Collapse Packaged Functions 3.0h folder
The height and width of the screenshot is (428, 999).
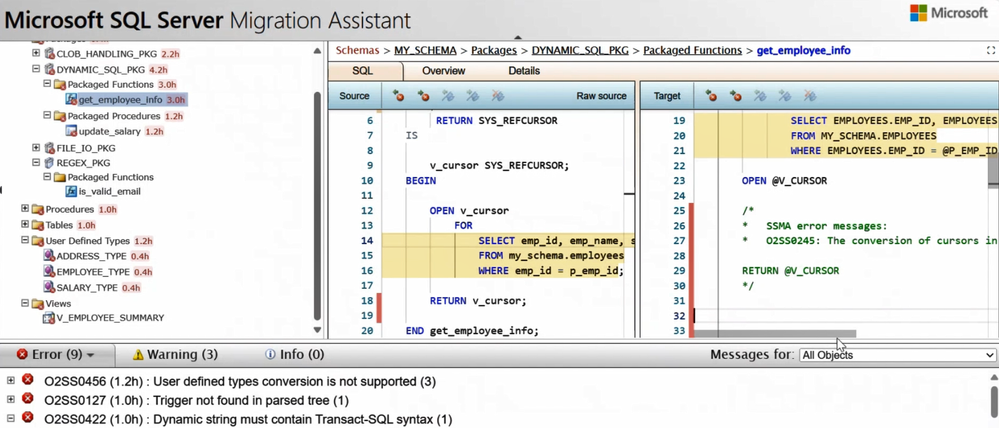pos(48,84)
